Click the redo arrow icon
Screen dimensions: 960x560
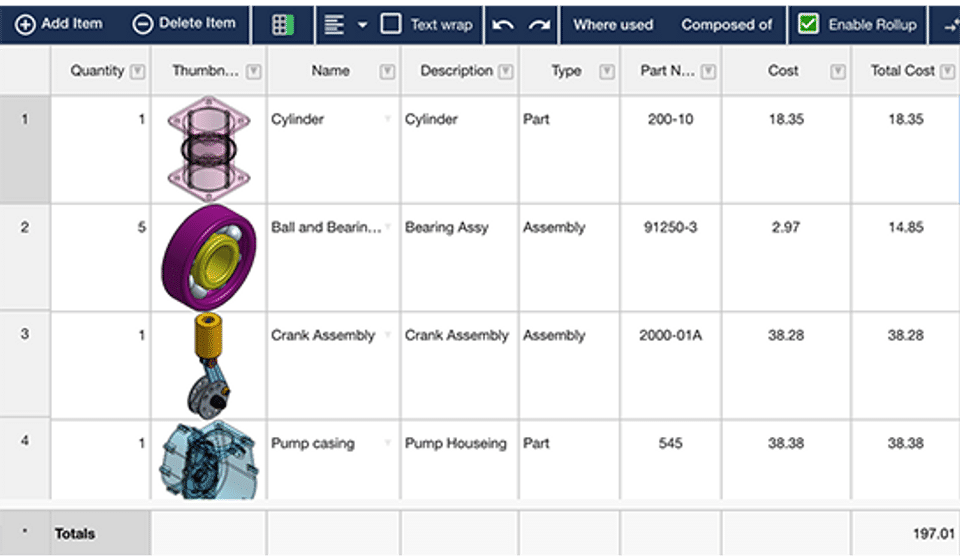[x=539, y=26]
